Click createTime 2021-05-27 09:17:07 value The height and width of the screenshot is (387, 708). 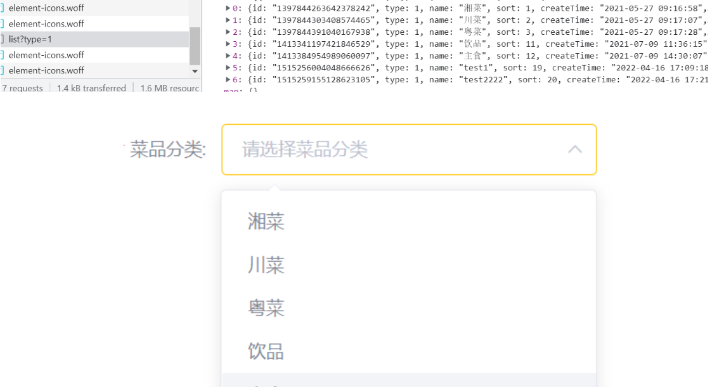[651, 20]
